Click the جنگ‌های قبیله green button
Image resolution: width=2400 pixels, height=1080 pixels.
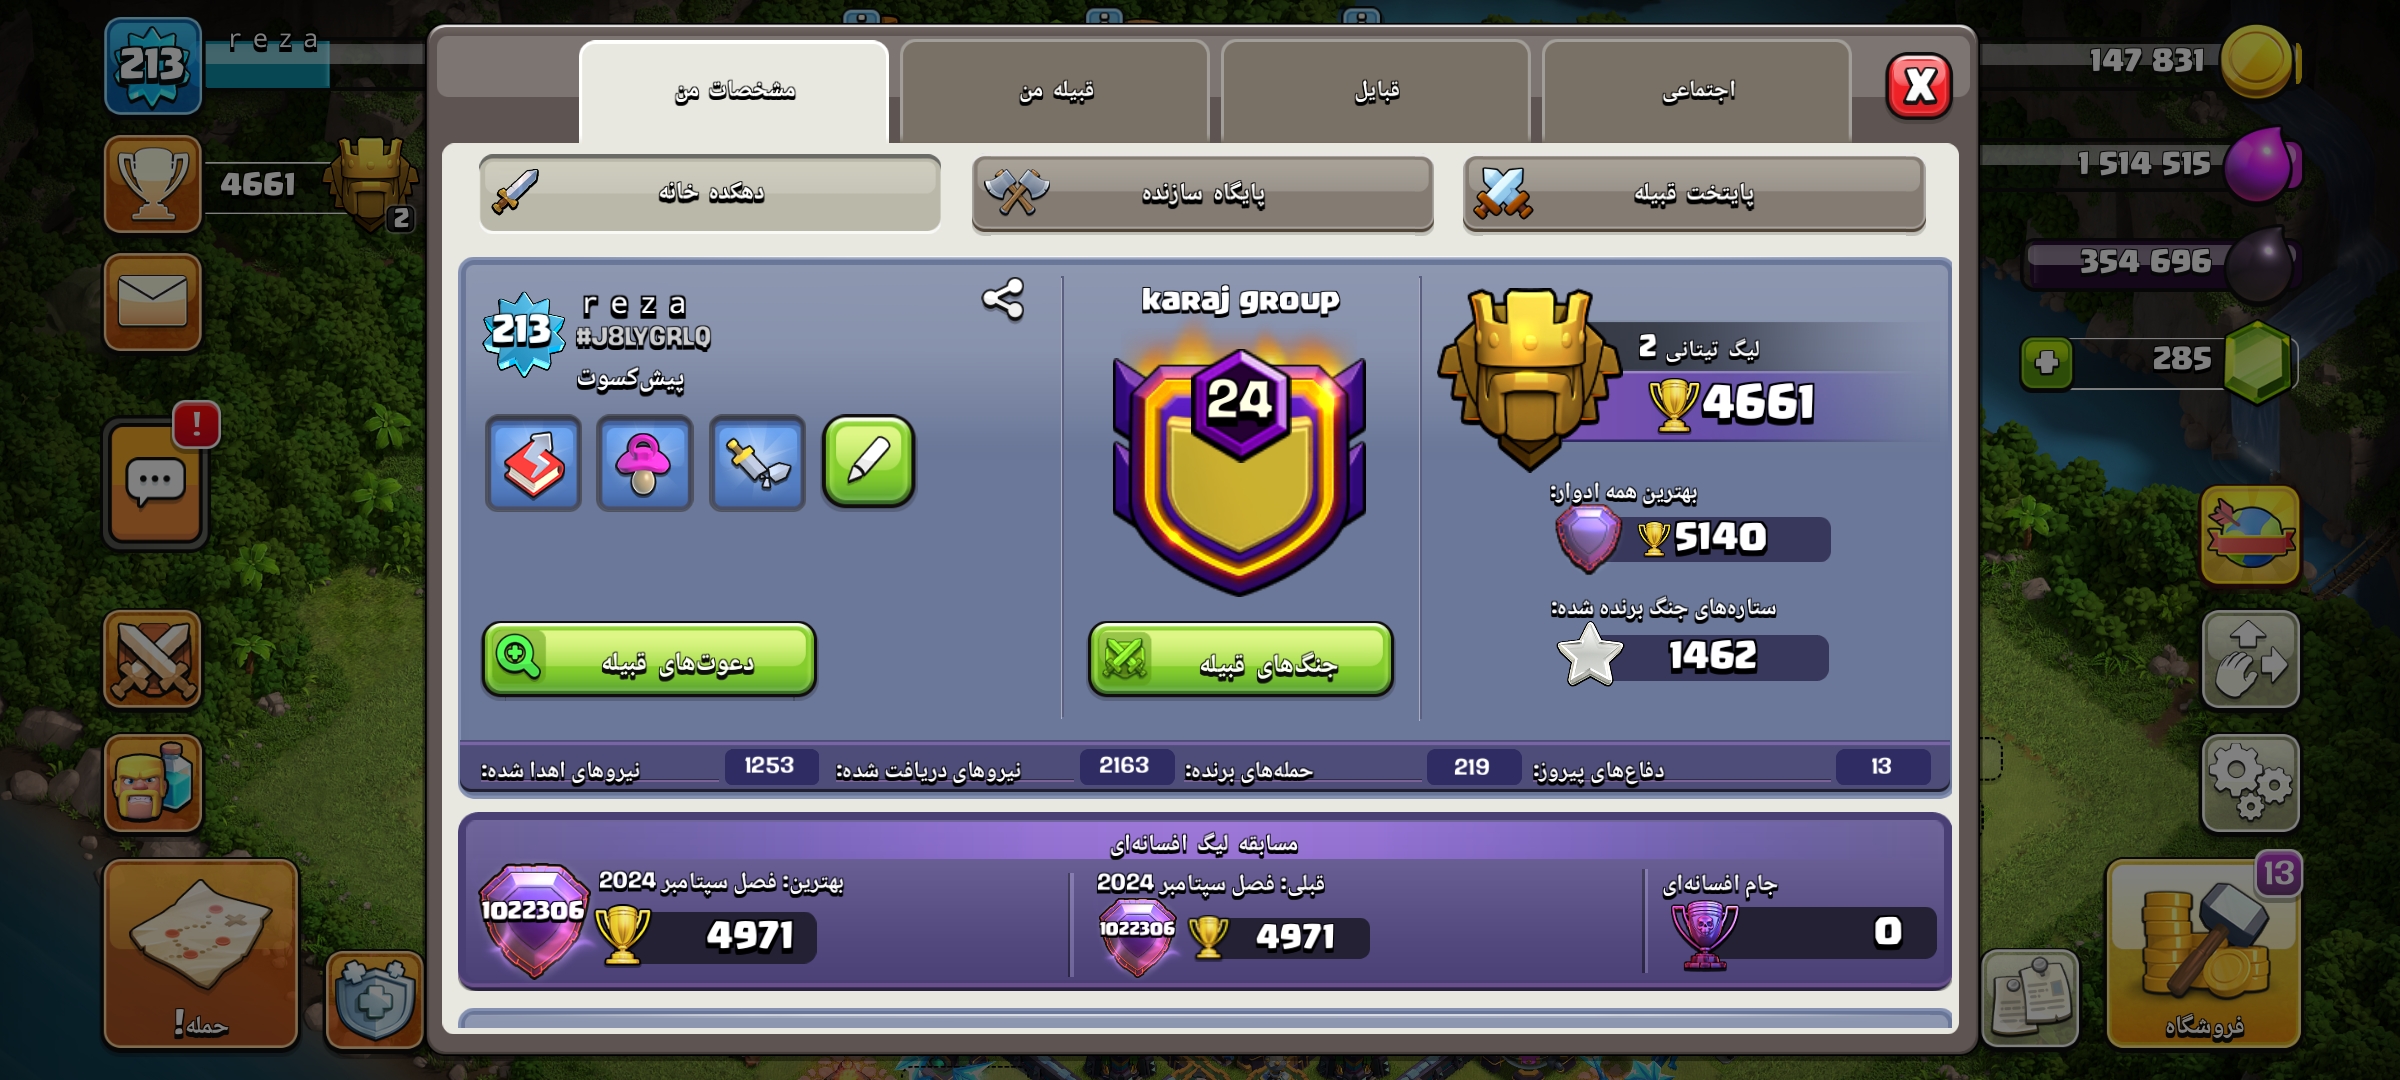[x=1240, y=659]
